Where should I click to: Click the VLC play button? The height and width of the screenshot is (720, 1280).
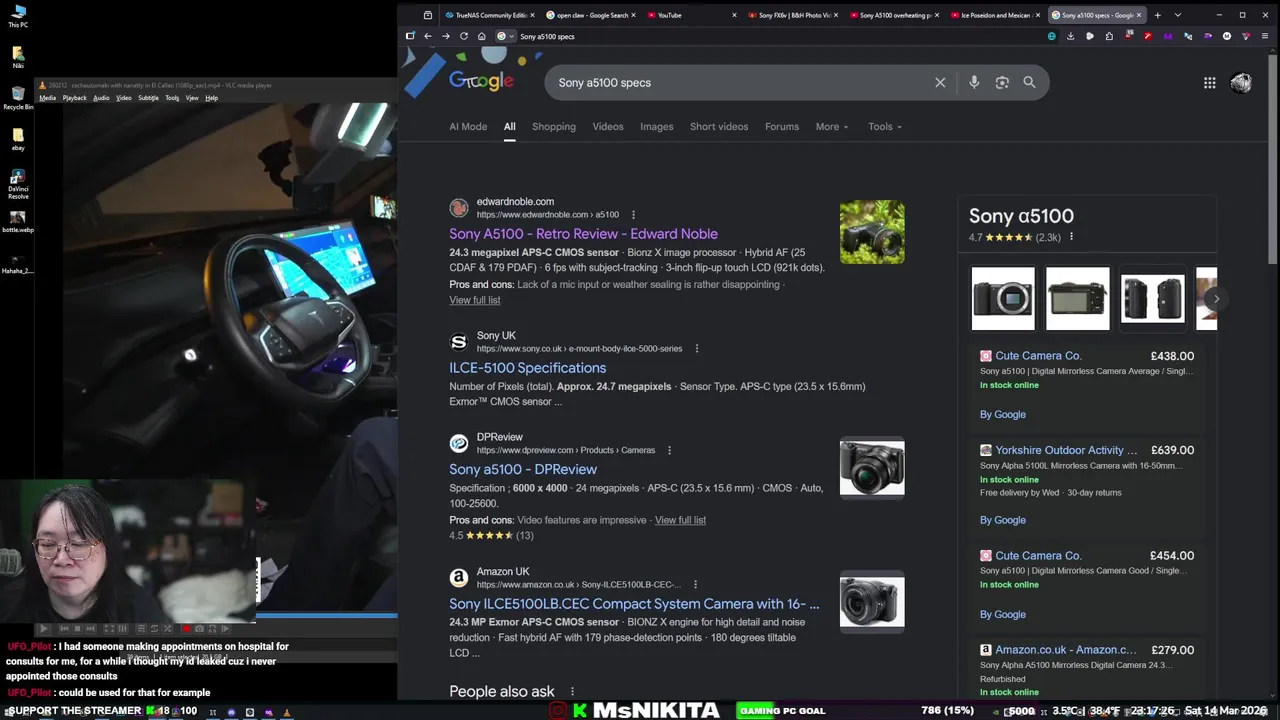click(43, 629)
